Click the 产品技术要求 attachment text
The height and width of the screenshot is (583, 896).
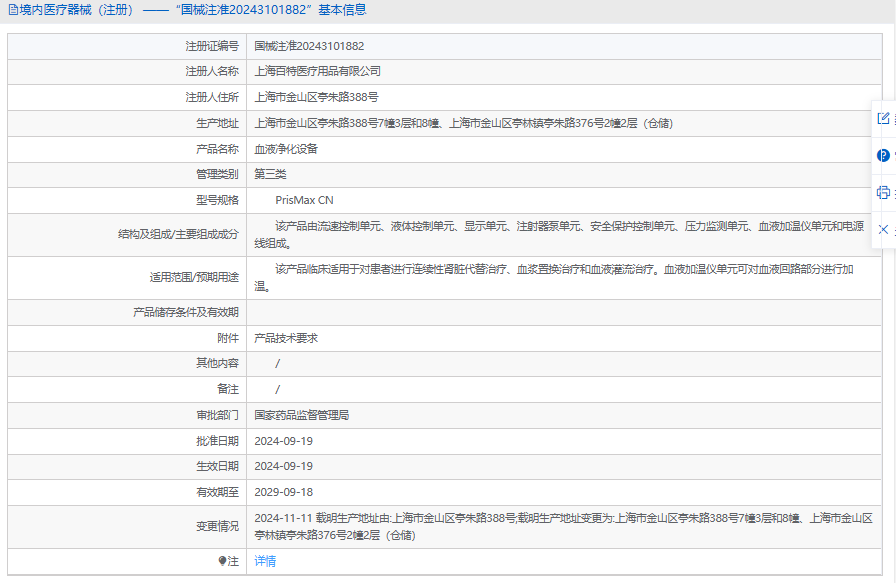coord(286,338)
